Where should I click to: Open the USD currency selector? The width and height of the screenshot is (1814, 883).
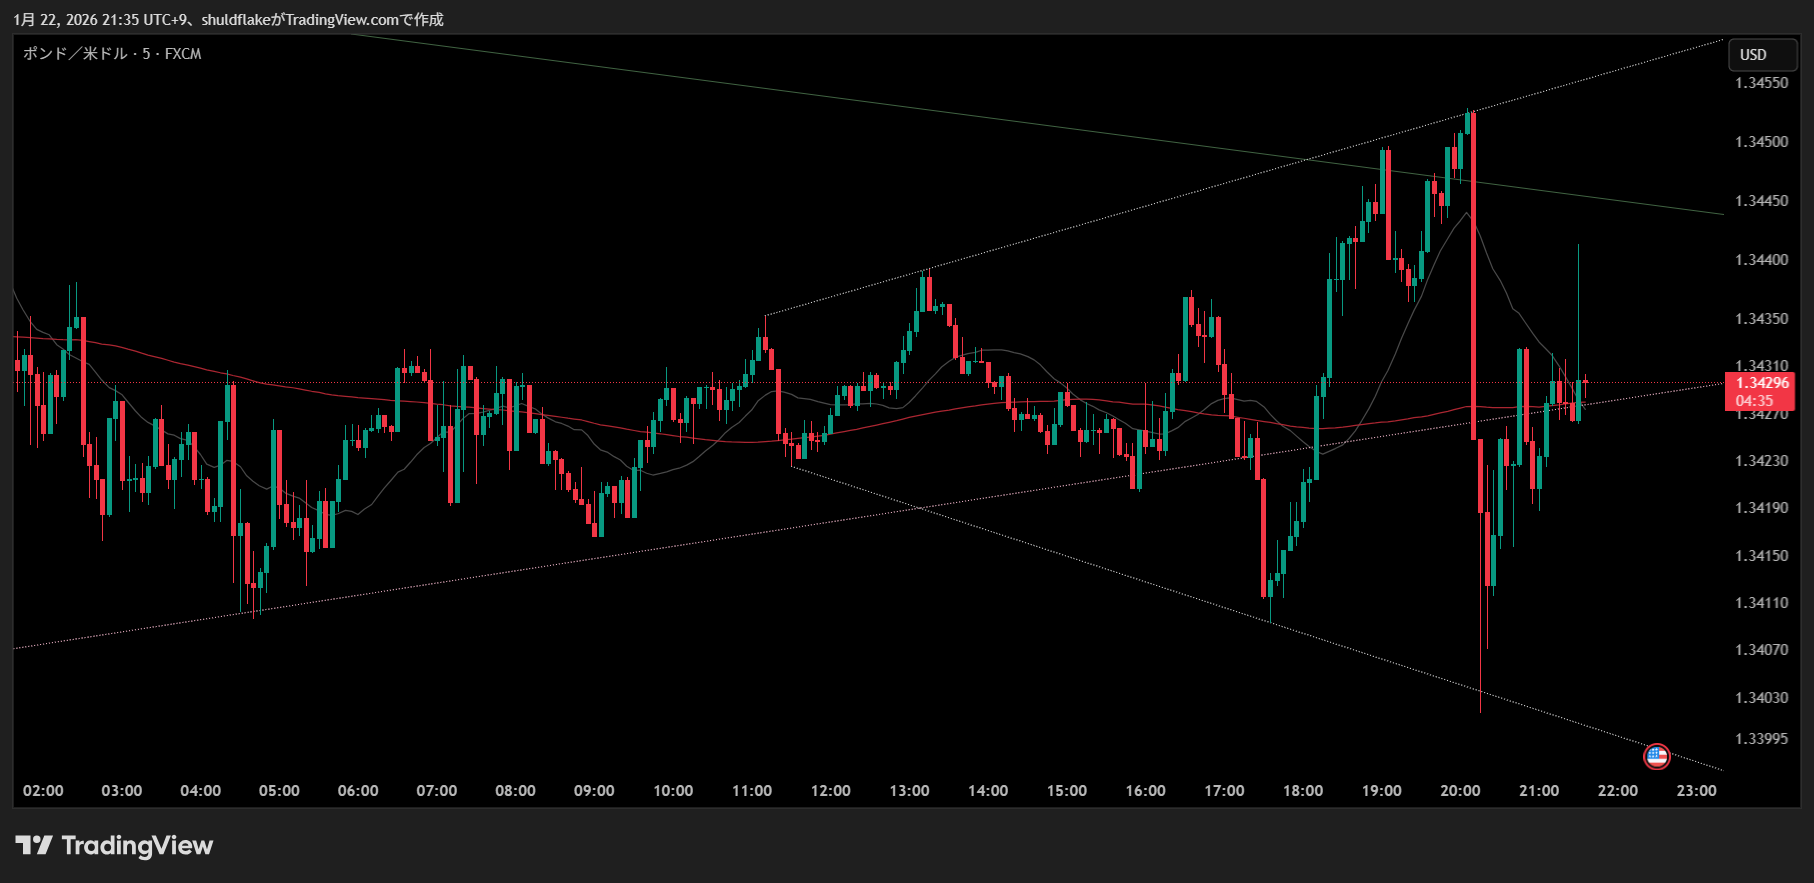click(x=1761, y=55)
